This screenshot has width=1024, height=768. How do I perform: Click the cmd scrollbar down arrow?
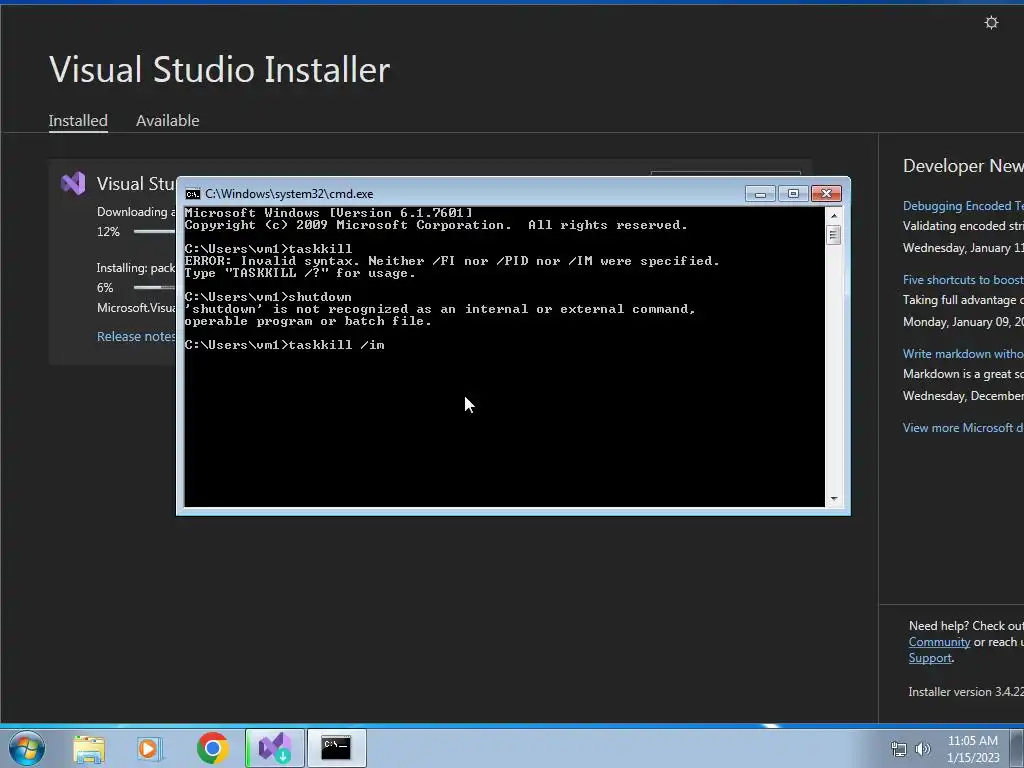point(833,499)
